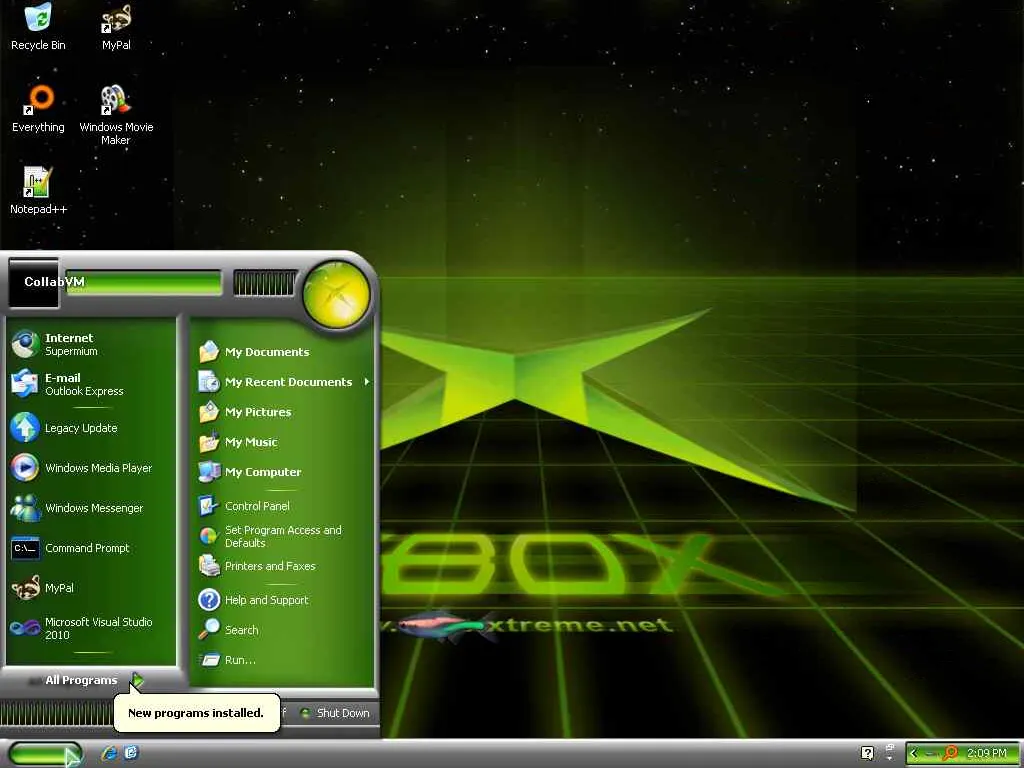Click the help question-mark tray icon
The width and height of the screenshot is (1024, 768).
coord(867,754)
